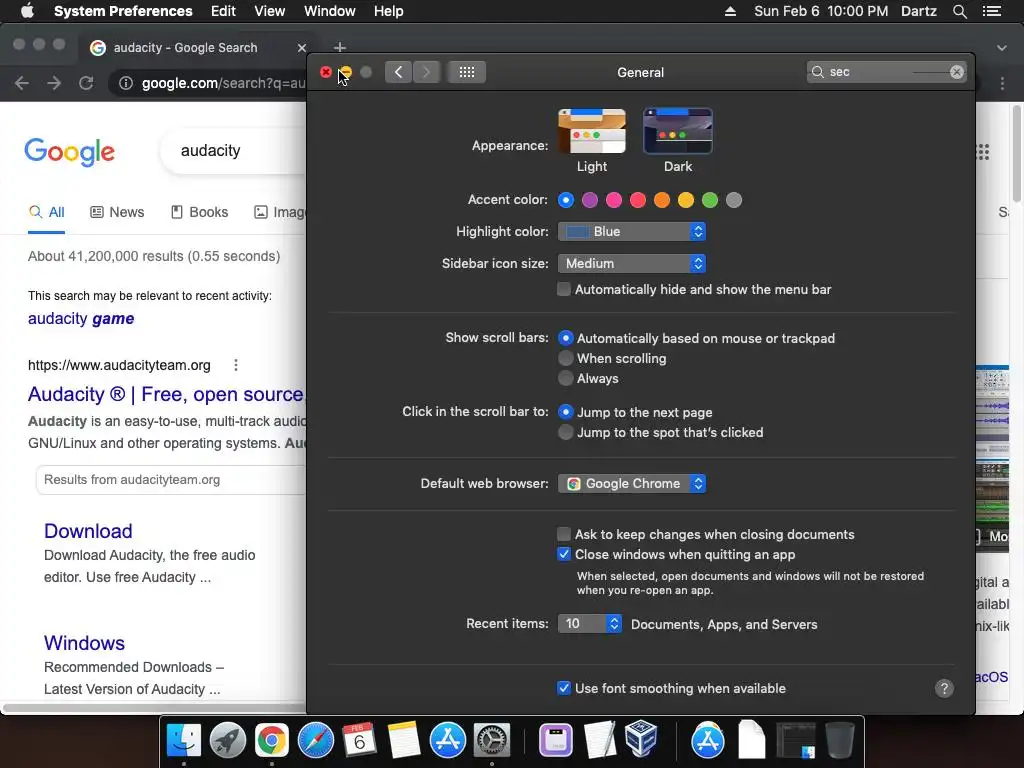Pick the green accent color
1024x768 pixels.
tap(710, 200)
